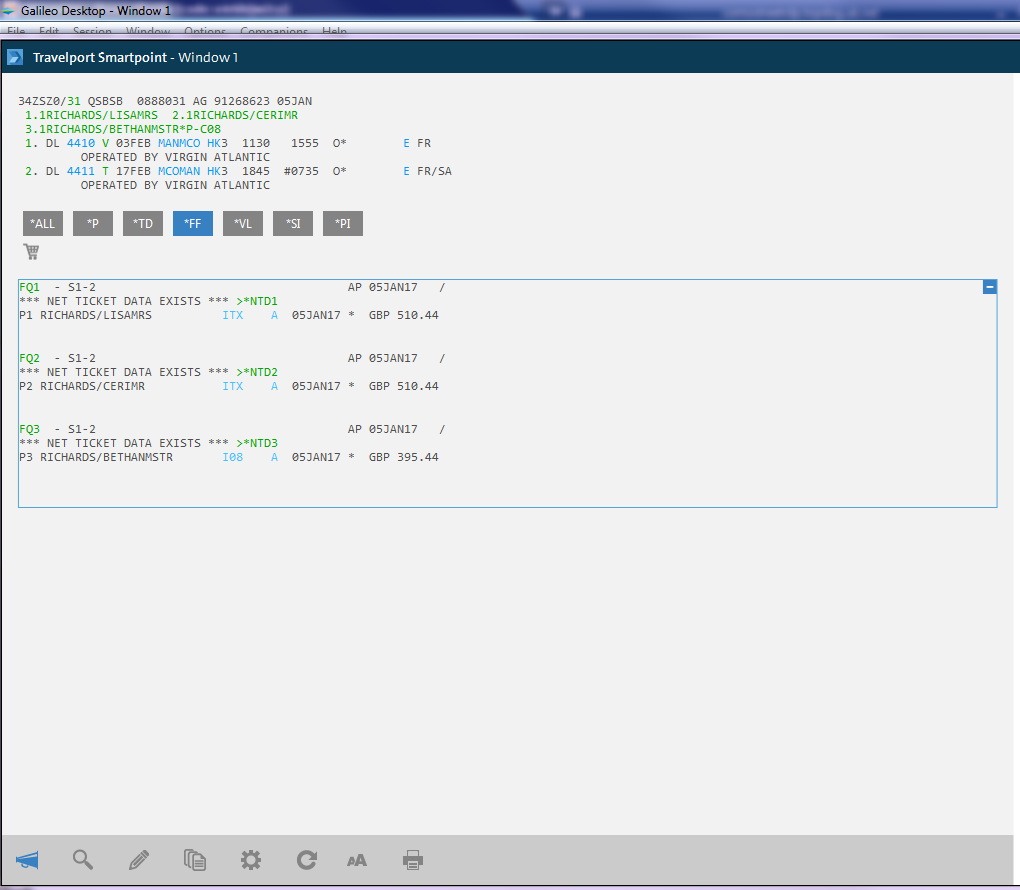Viewport: 1020px width, 890px height.
Task: Click ITX on the RICHARDS/CERIMR row
Action: [x=233, y=386]
